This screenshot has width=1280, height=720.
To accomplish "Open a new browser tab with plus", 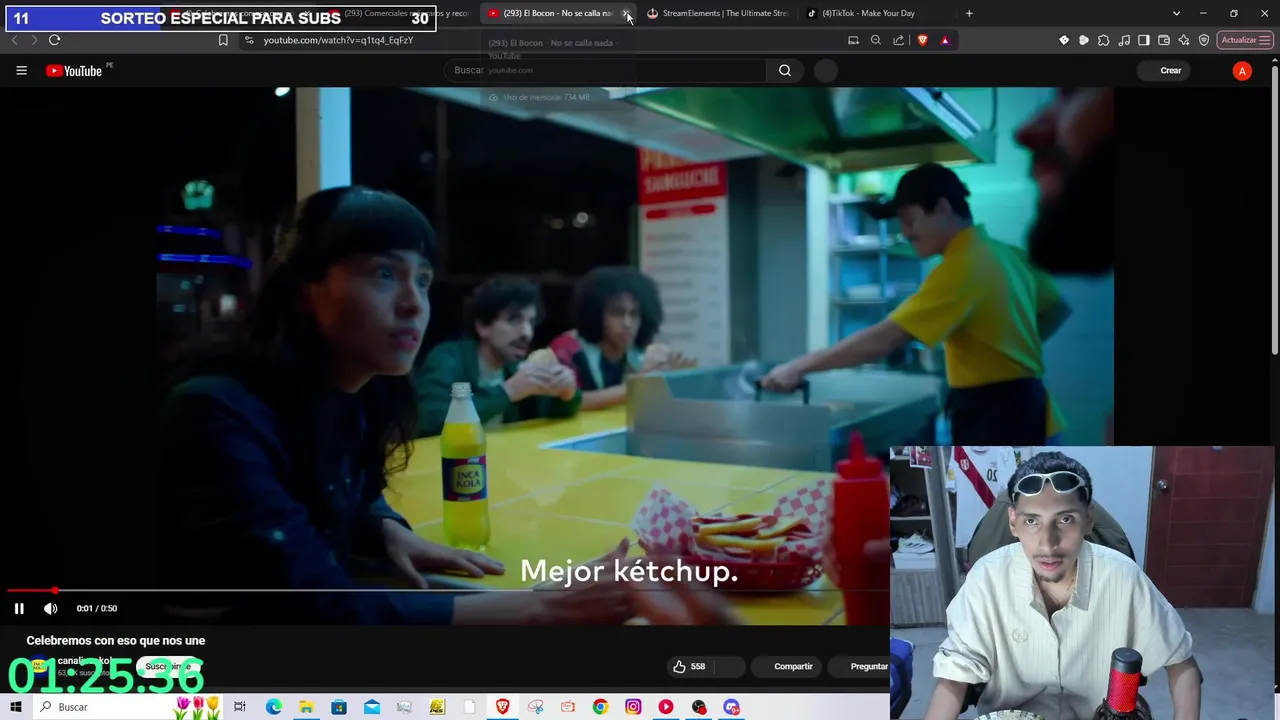I will point(969,13).
